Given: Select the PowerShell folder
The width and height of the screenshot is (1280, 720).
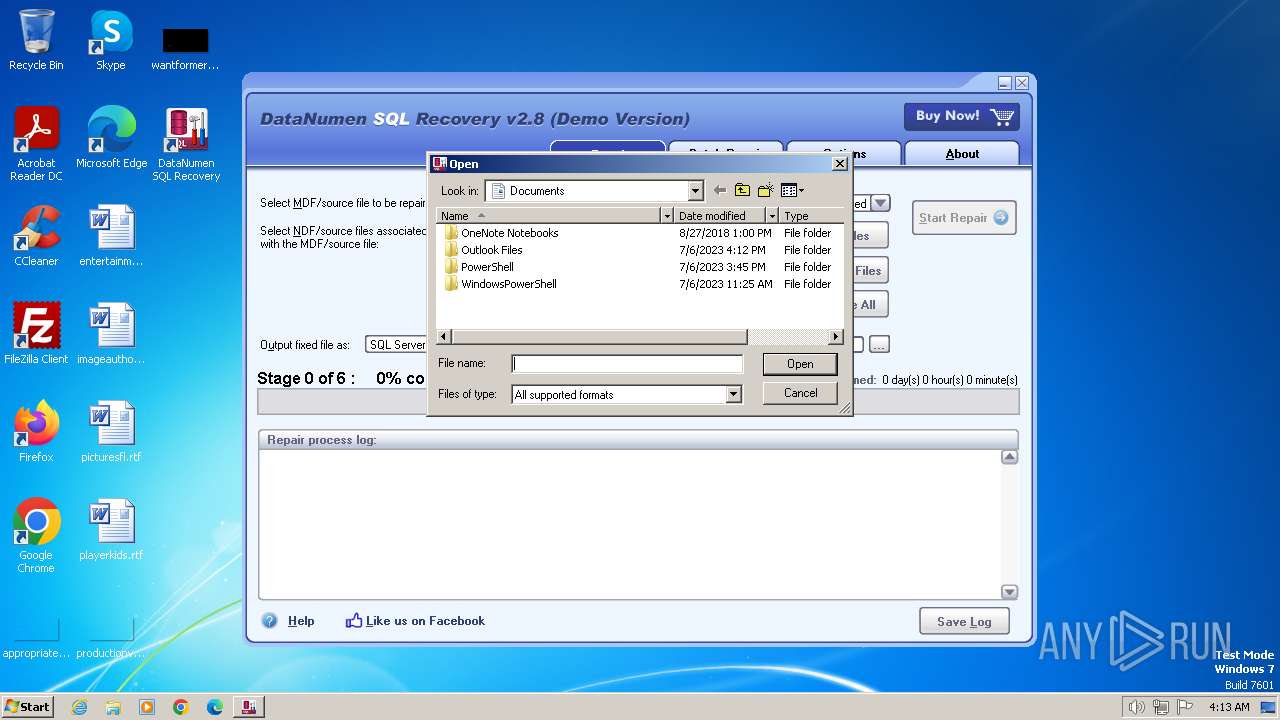Looking at the screenshot, I should [487, 267].
